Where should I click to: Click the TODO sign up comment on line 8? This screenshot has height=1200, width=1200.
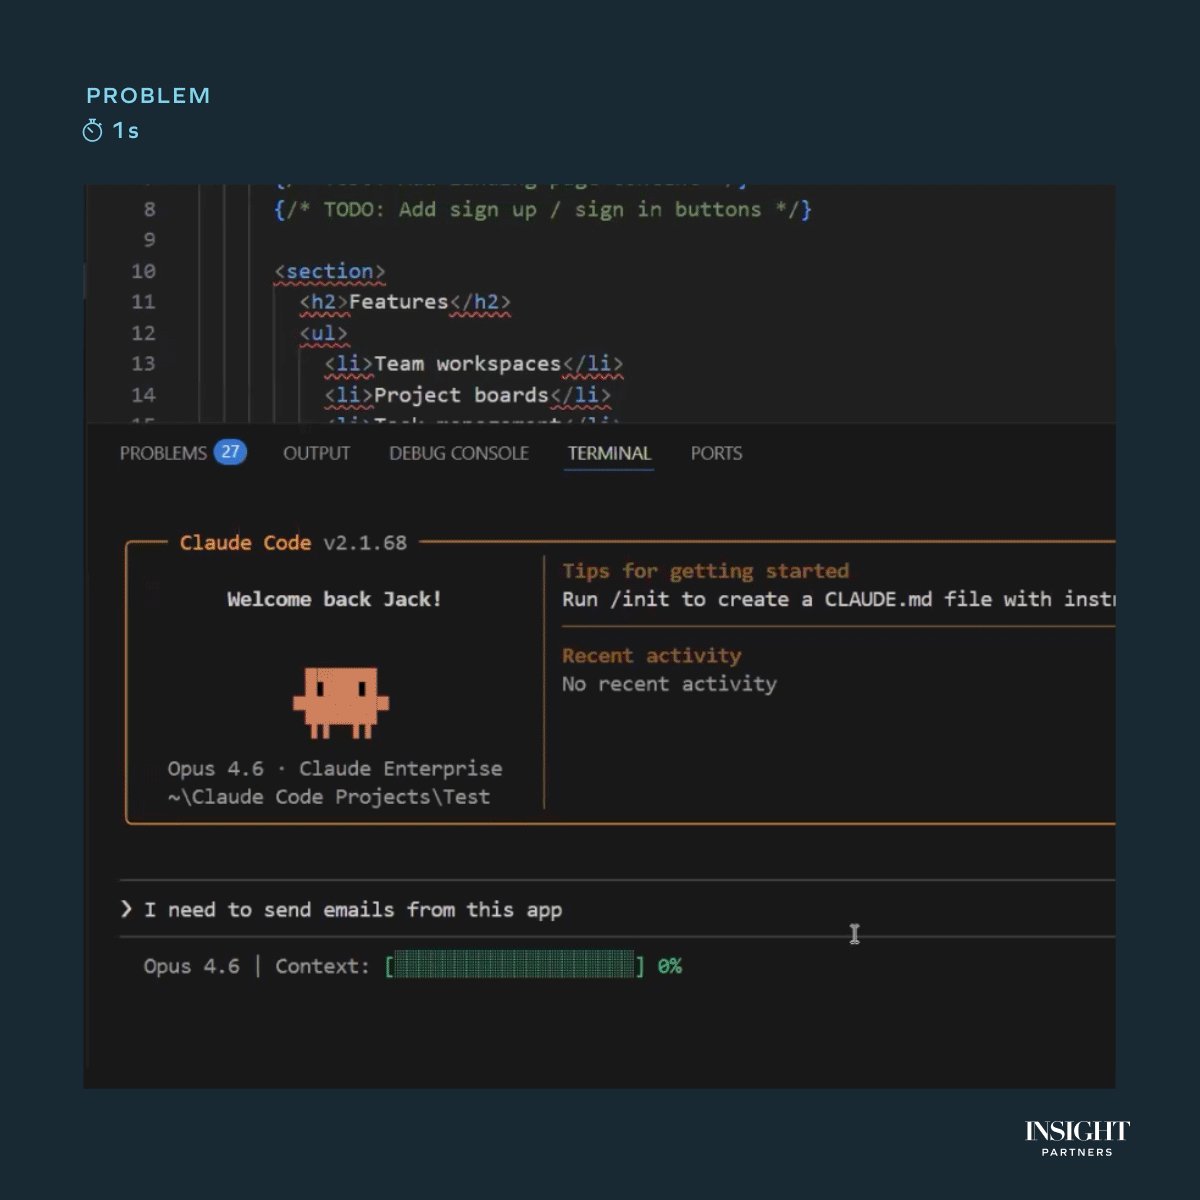coord(543,209)
